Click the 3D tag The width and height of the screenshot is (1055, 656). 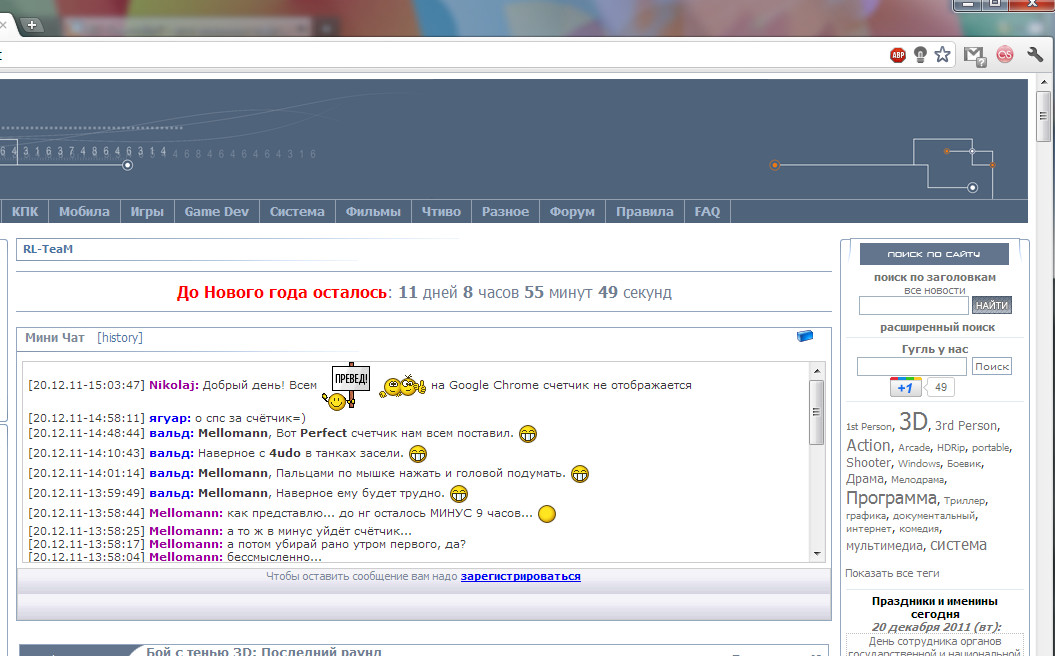pyautogui.click(x=913, y=422)
